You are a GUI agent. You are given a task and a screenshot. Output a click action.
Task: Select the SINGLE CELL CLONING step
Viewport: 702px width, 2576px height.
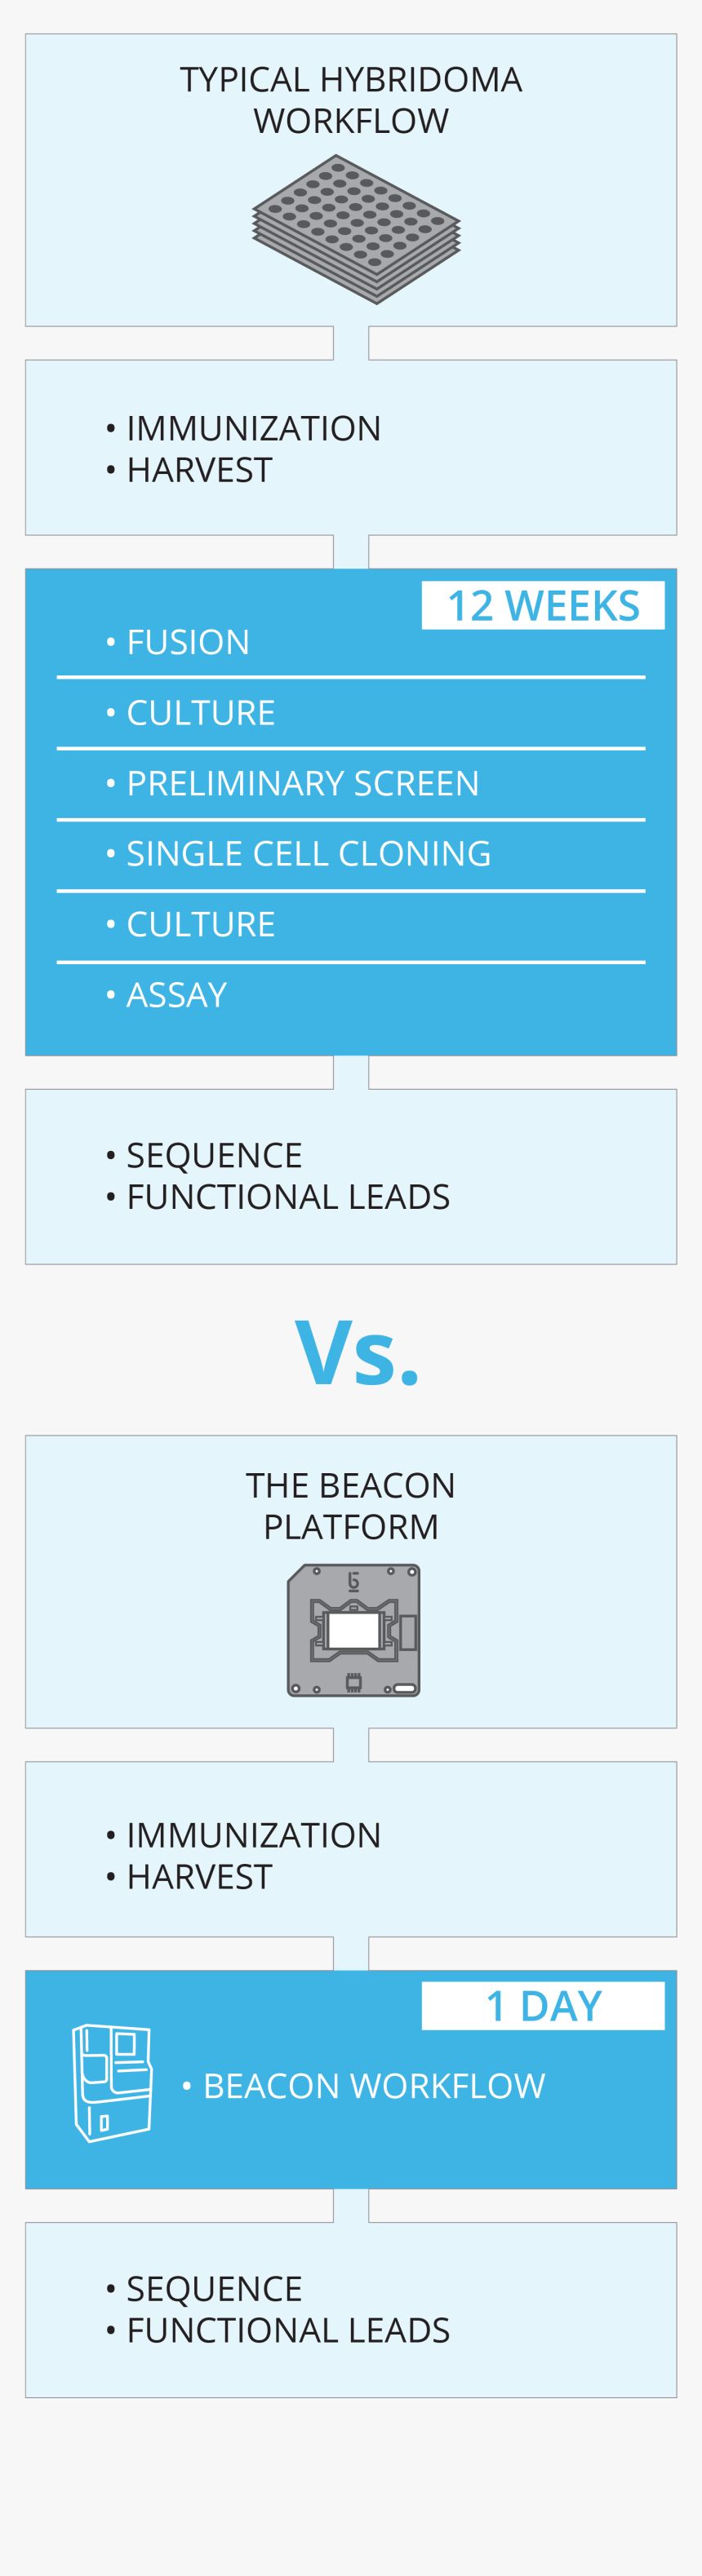308,853
